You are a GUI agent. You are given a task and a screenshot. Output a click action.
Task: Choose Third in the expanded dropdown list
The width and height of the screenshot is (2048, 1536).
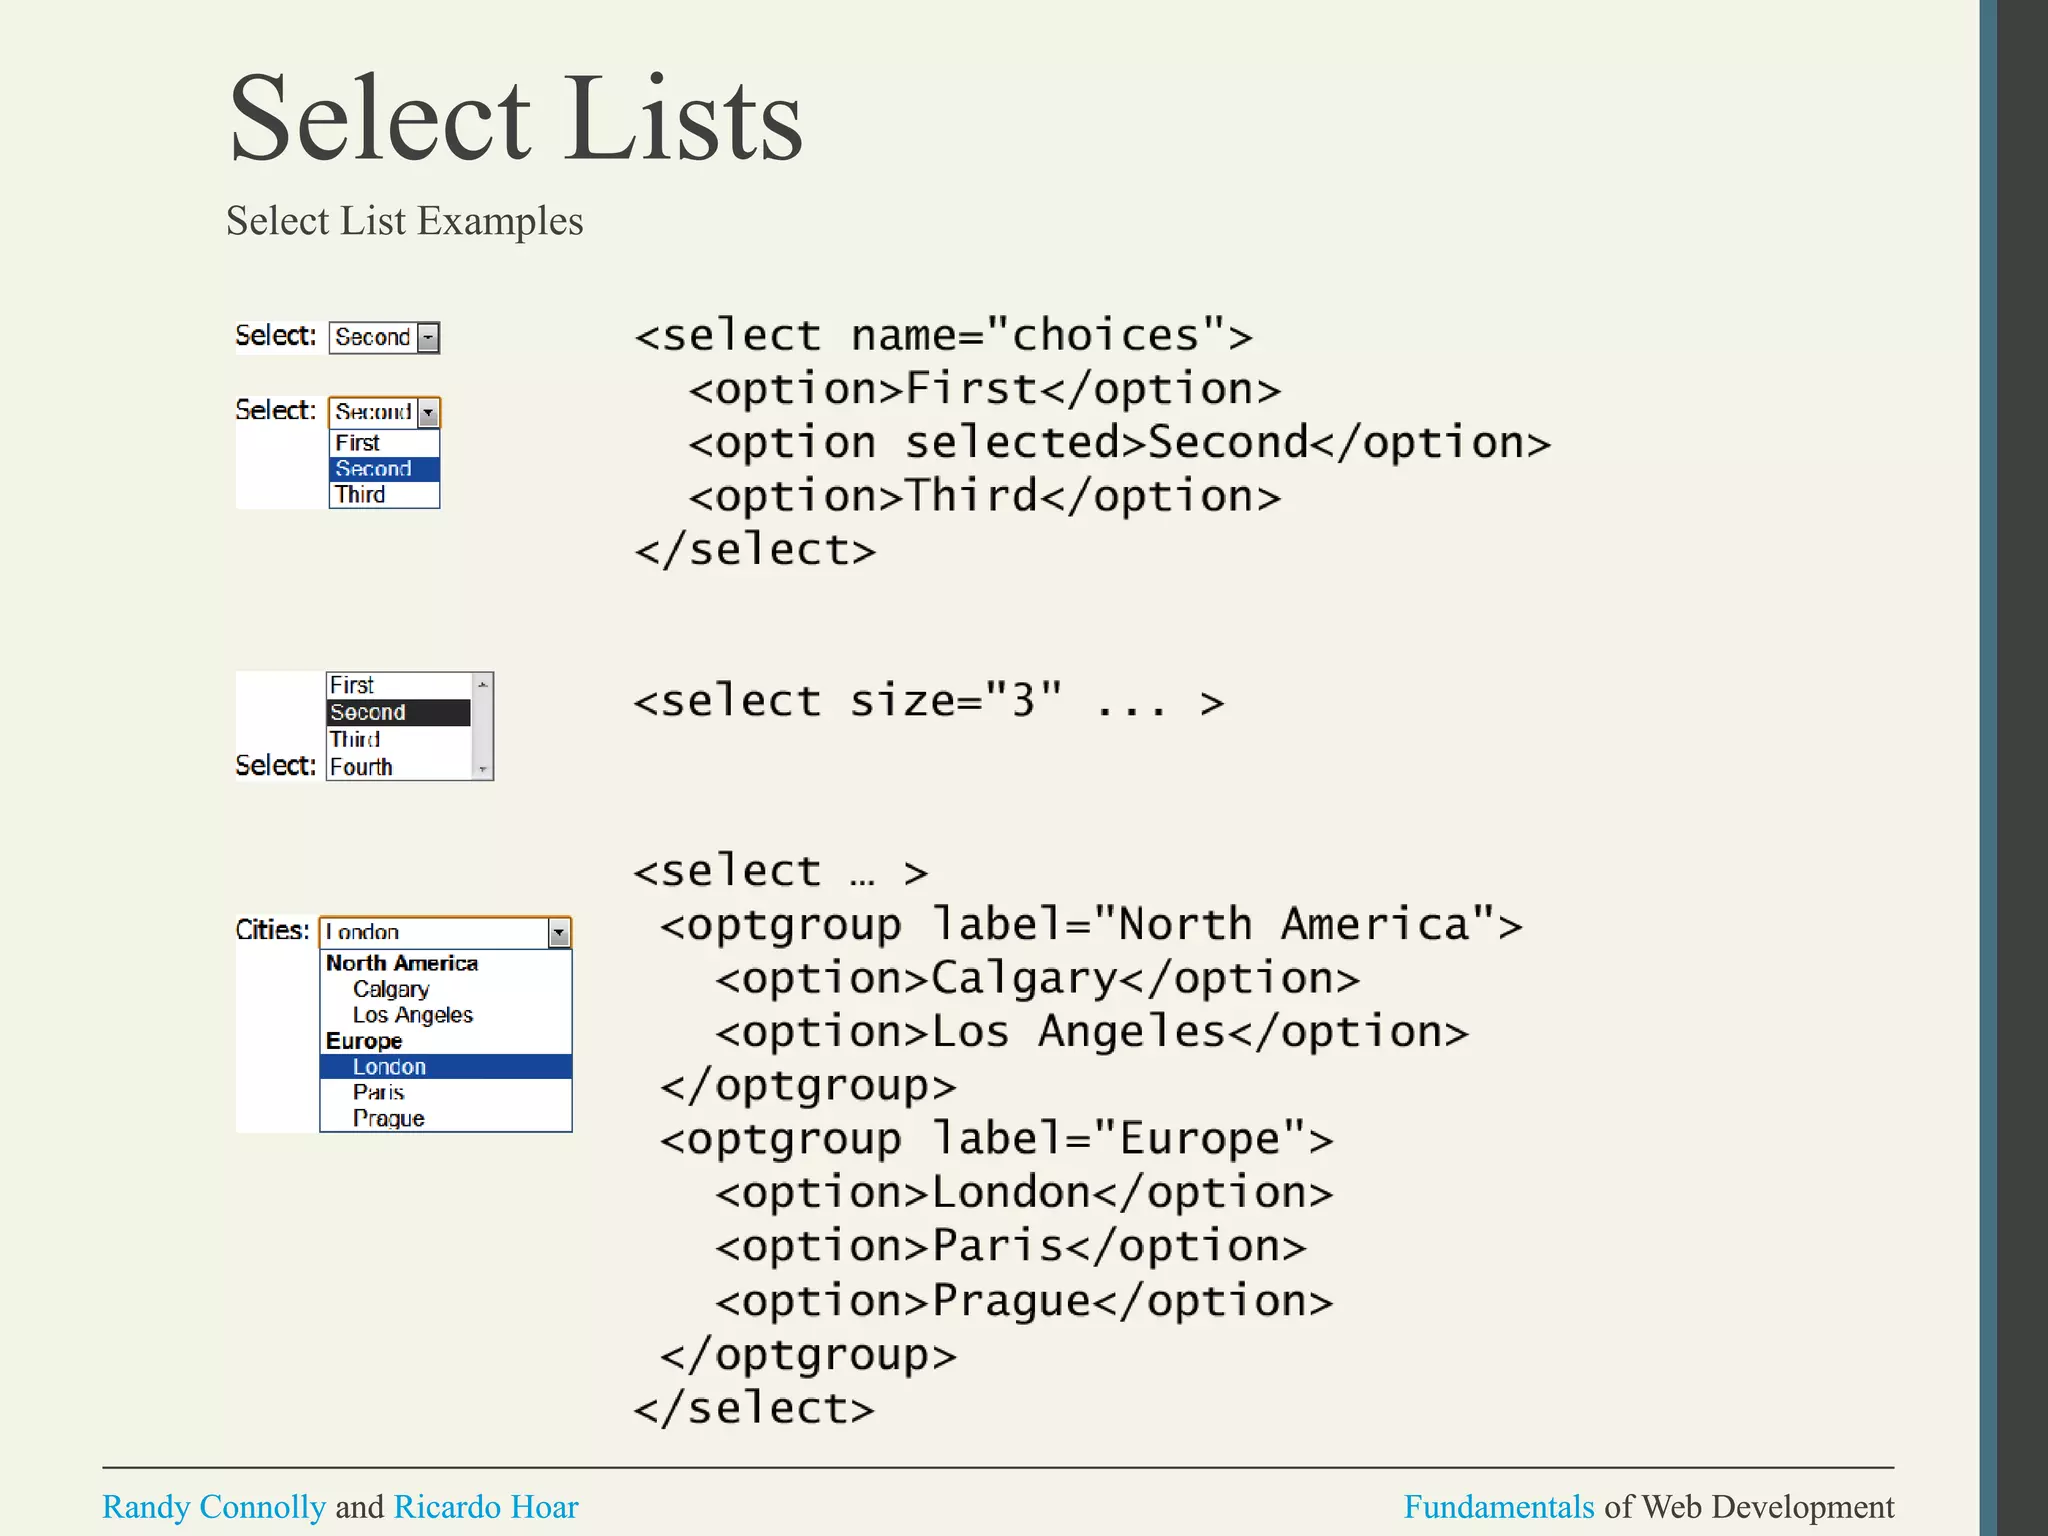click(x=384, y=495)
